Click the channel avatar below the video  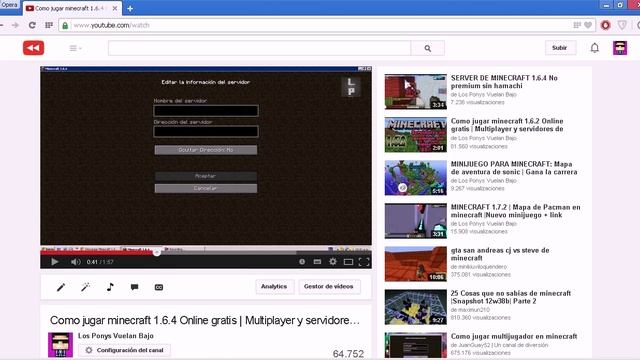(60, 345)
